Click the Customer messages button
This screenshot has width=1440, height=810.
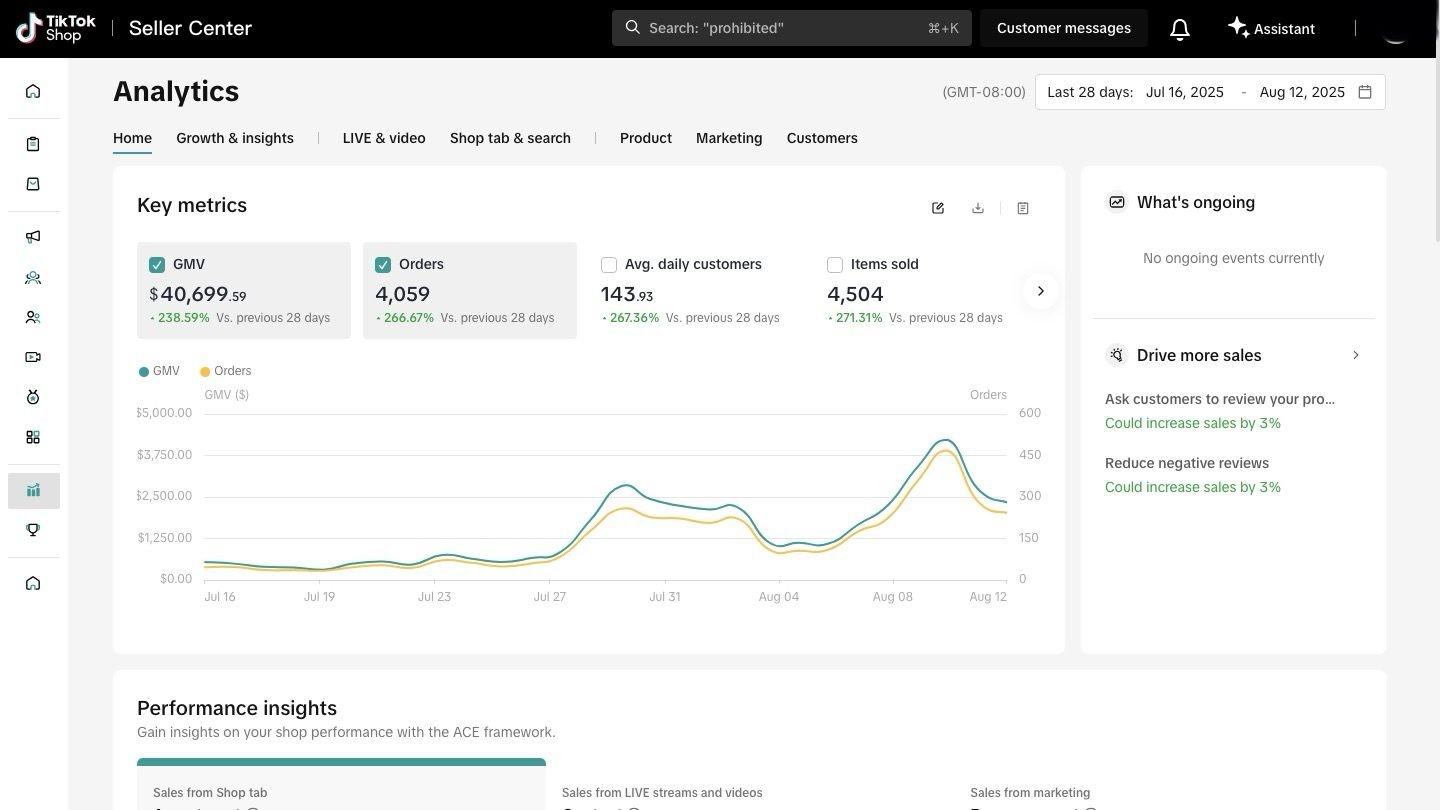1063,28
